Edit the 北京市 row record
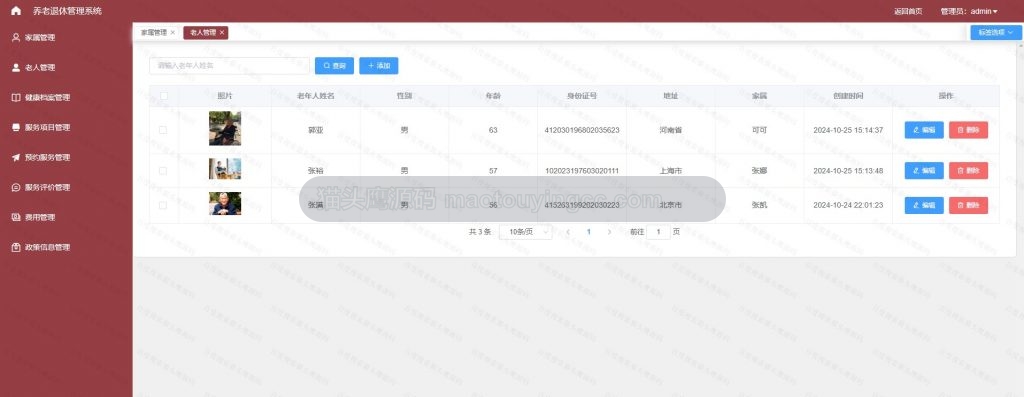Screen dimensions: 1024x397 (x=924, y=205)
